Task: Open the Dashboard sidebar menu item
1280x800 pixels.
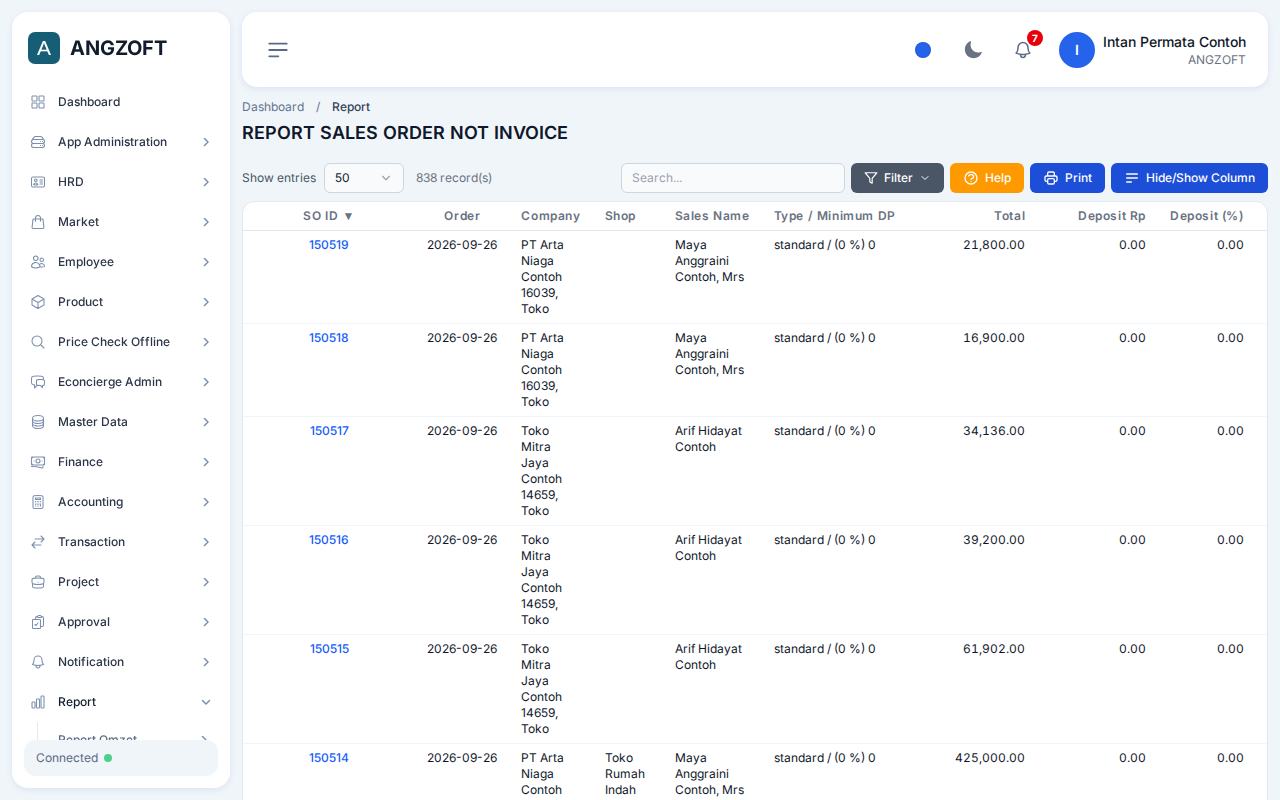Action: click(x=121, y=102)
